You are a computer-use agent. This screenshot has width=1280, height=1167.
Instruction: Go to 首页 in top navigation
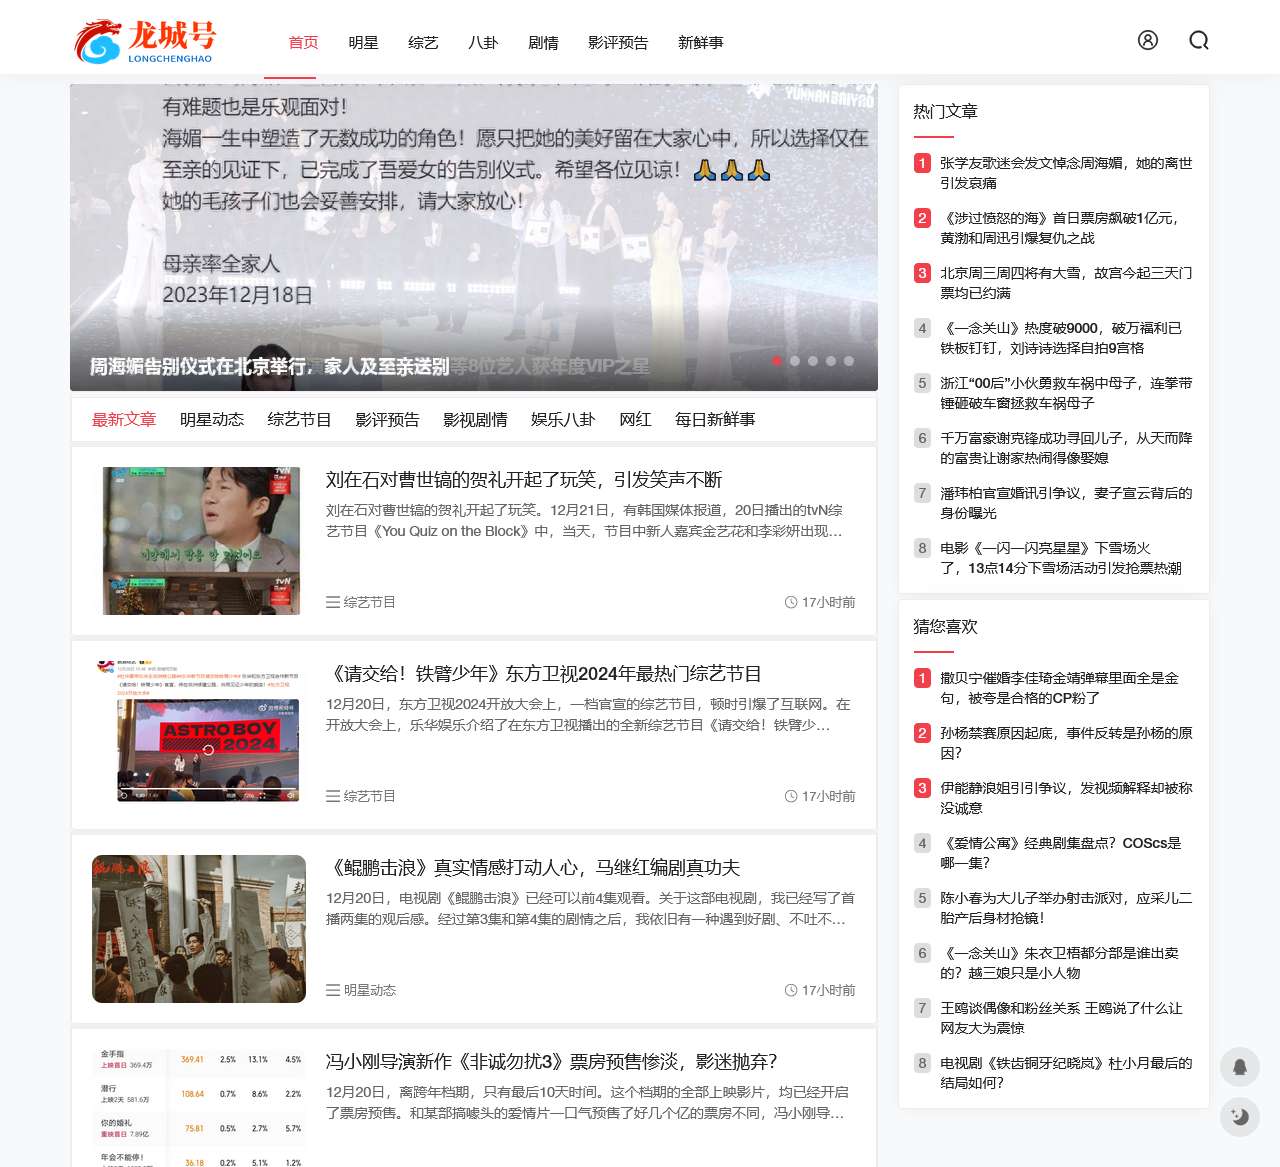303,43
